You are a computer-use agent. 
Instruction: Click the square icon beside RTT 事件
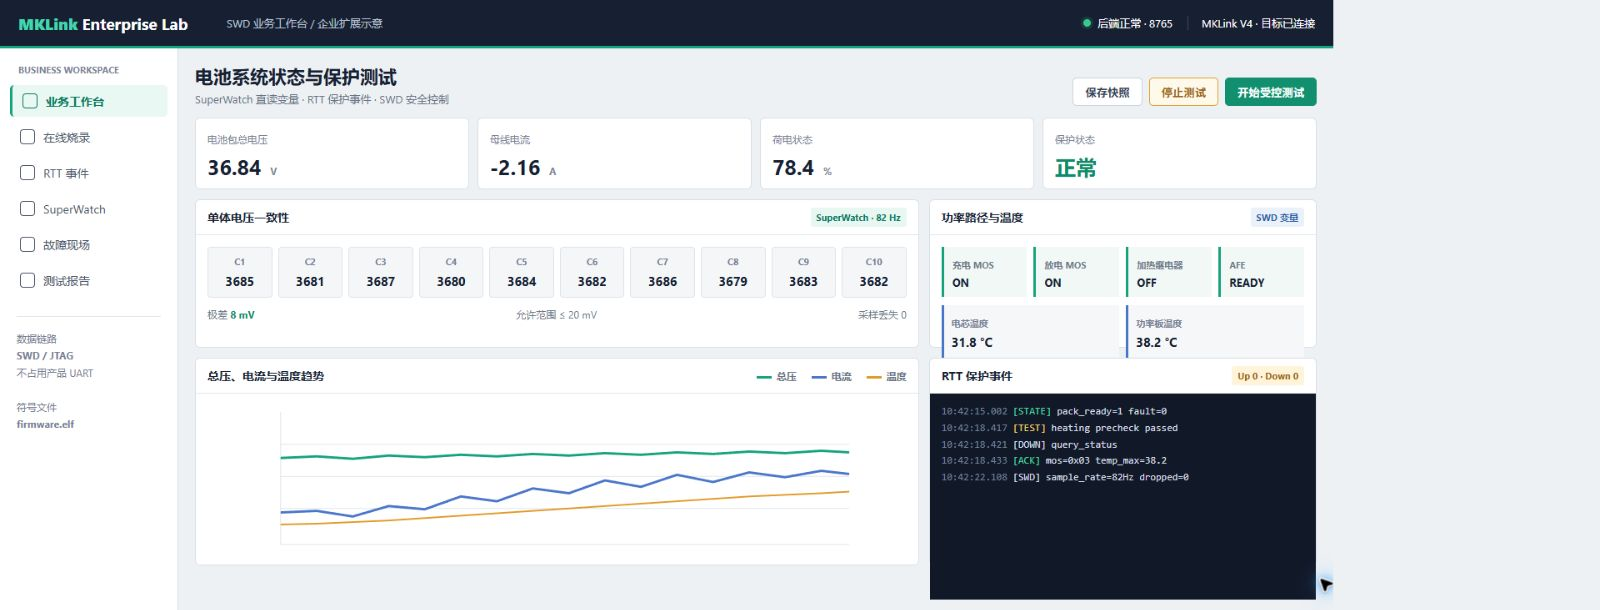28,173
